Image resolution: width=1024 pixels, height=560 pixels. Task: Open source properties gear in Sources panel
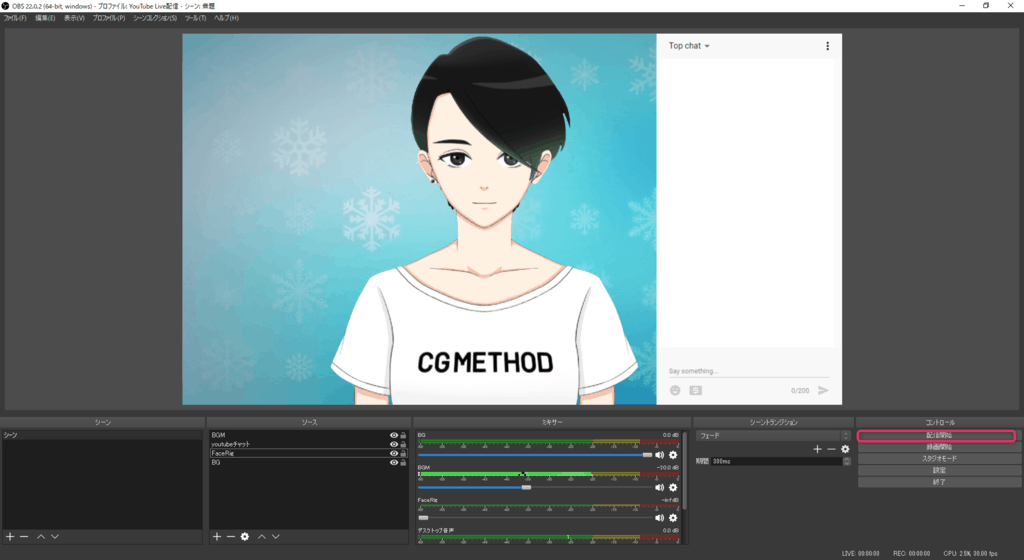tap(244, 537)
